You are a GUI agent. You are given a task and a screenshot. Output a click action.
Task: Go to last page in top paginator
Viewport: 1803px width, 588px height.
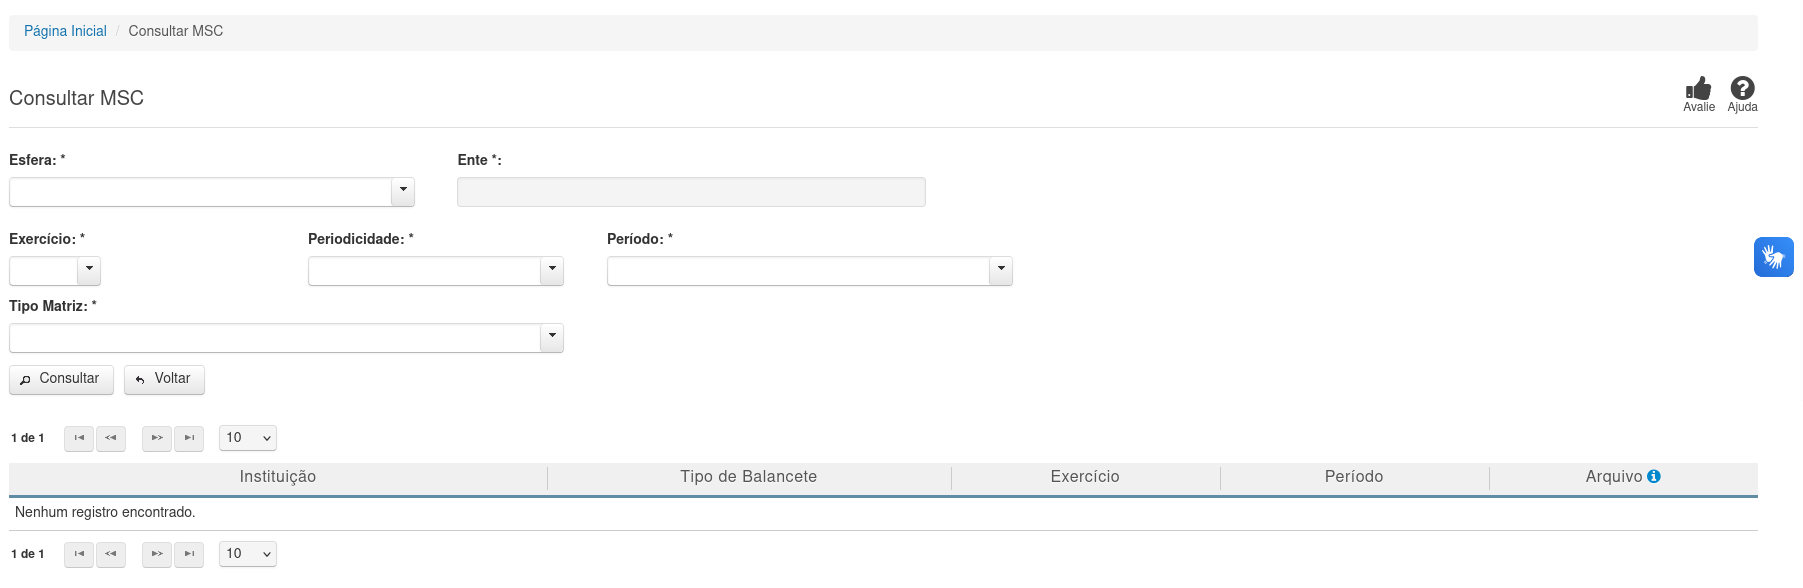(x=189, y=438)
